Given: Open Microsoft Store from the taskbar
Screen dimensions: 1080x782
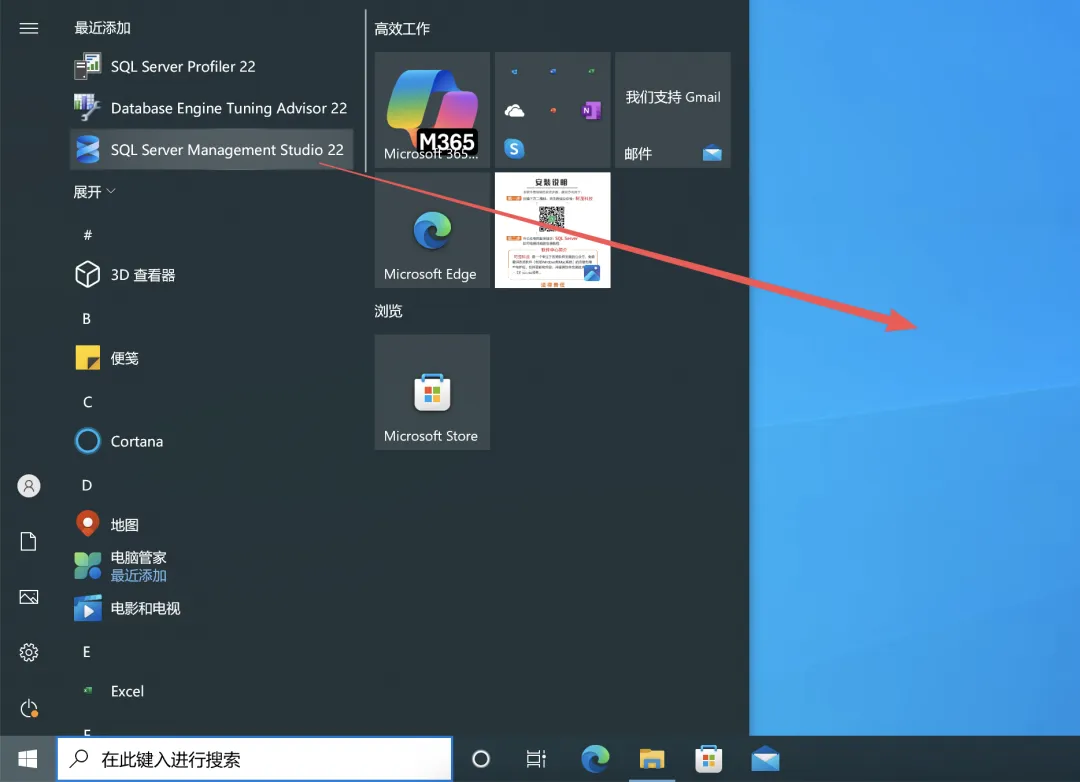Looking at the screenshot, I should pos(708,759).
